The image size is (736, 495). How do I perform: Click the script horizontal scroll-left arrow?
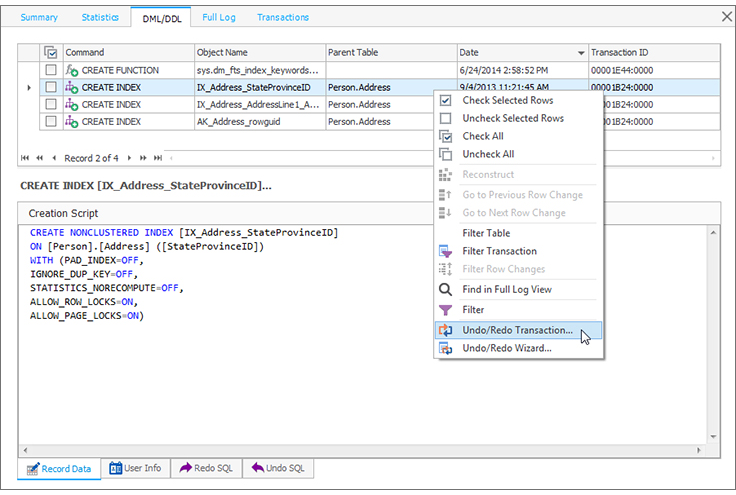tap(25, 450)
